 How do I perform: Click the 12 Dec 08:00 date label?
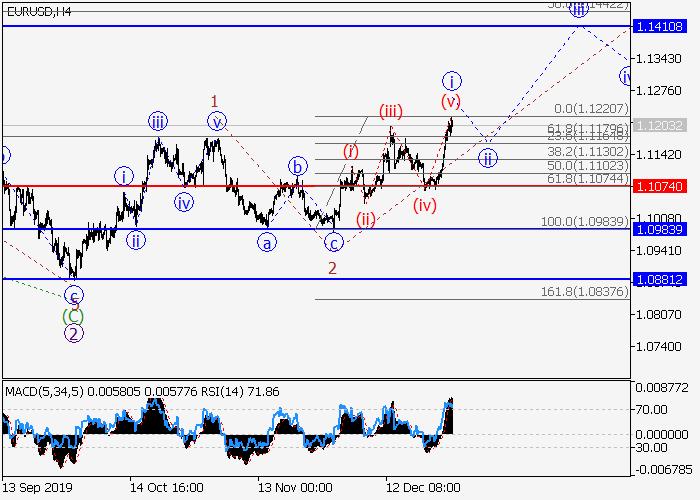point(423,487)
